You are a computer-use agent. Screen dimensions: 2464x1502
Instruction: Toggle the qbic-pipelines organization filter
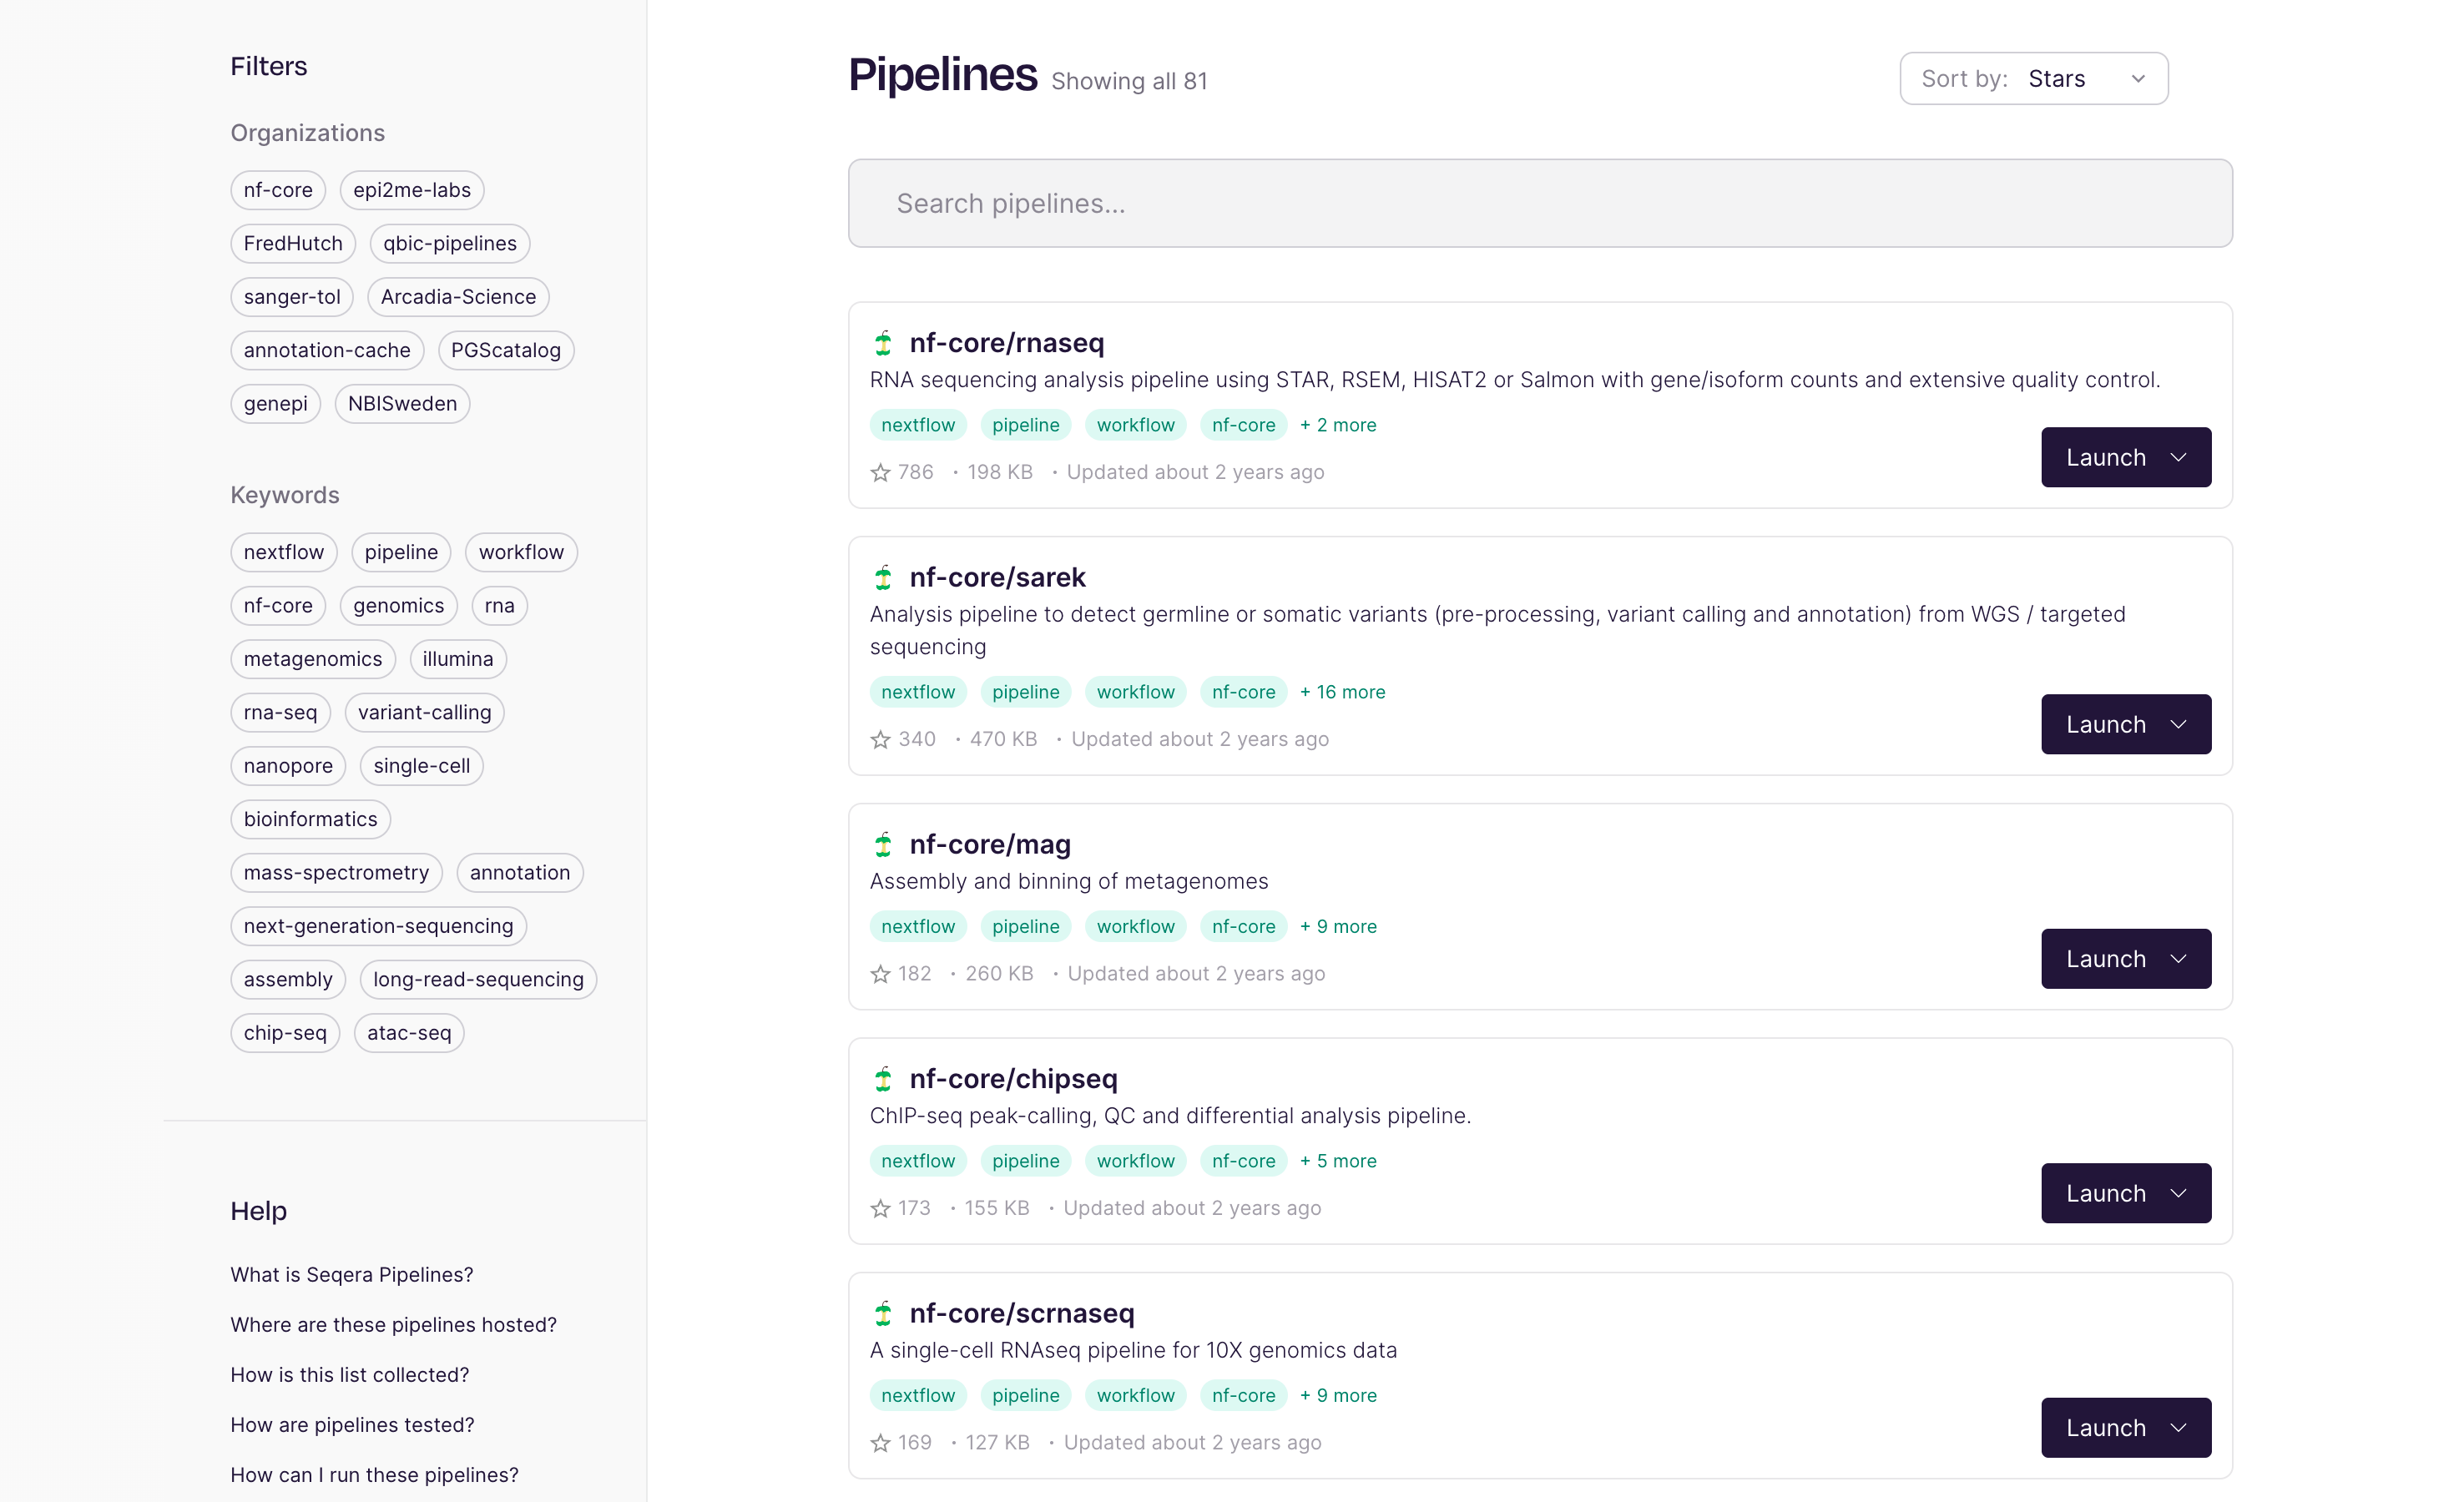click(450, 243)
